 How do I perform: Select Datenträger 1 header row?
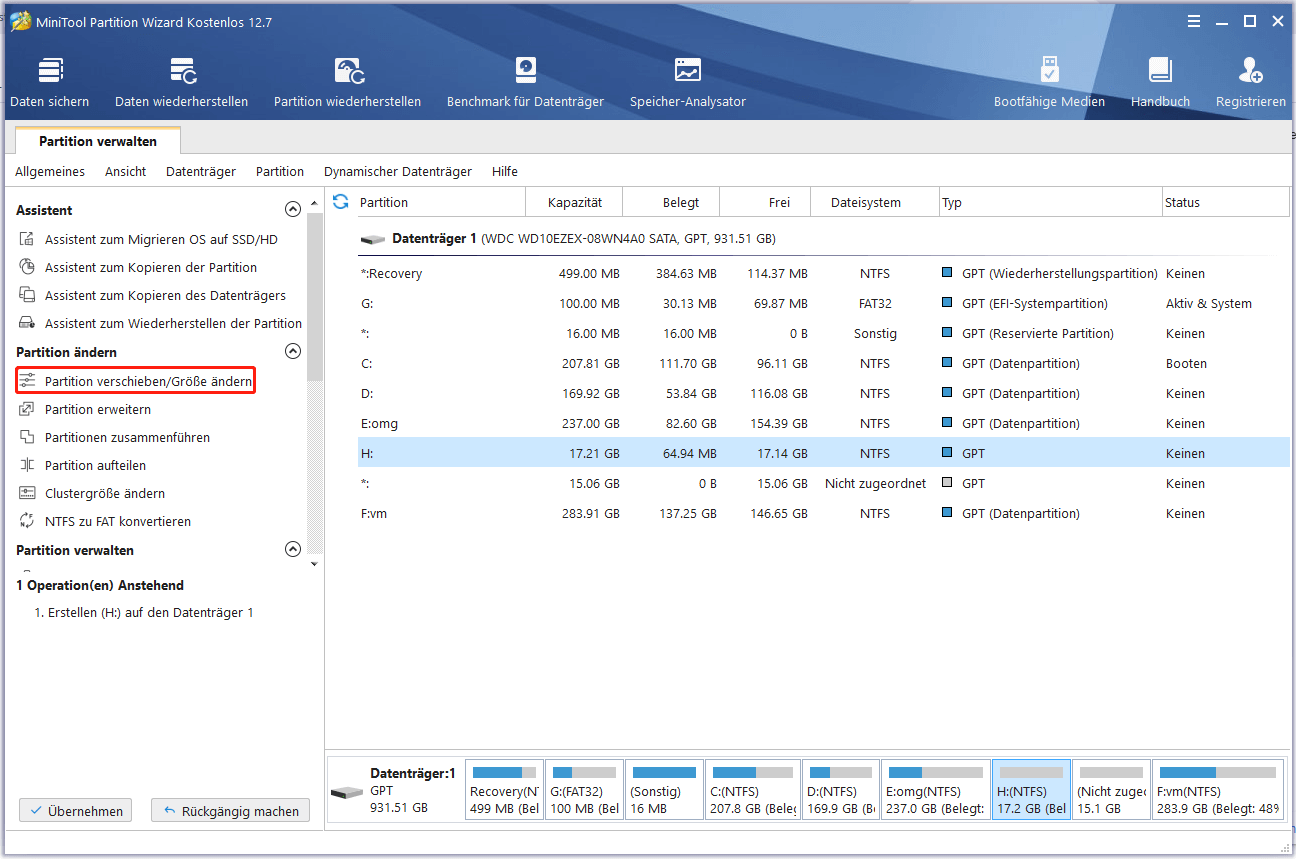824,240
